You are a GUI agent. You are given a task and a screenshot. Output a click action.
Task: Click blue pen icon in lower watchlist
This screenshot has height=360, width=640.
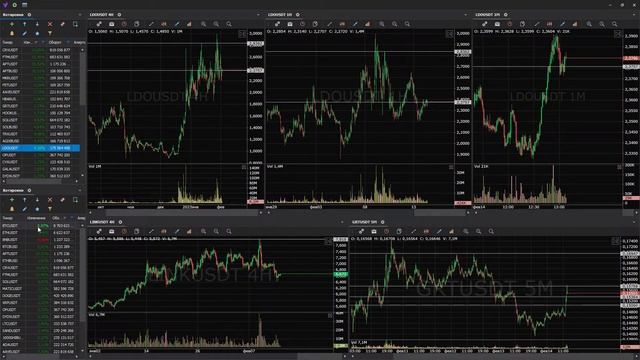coord(24,209)
